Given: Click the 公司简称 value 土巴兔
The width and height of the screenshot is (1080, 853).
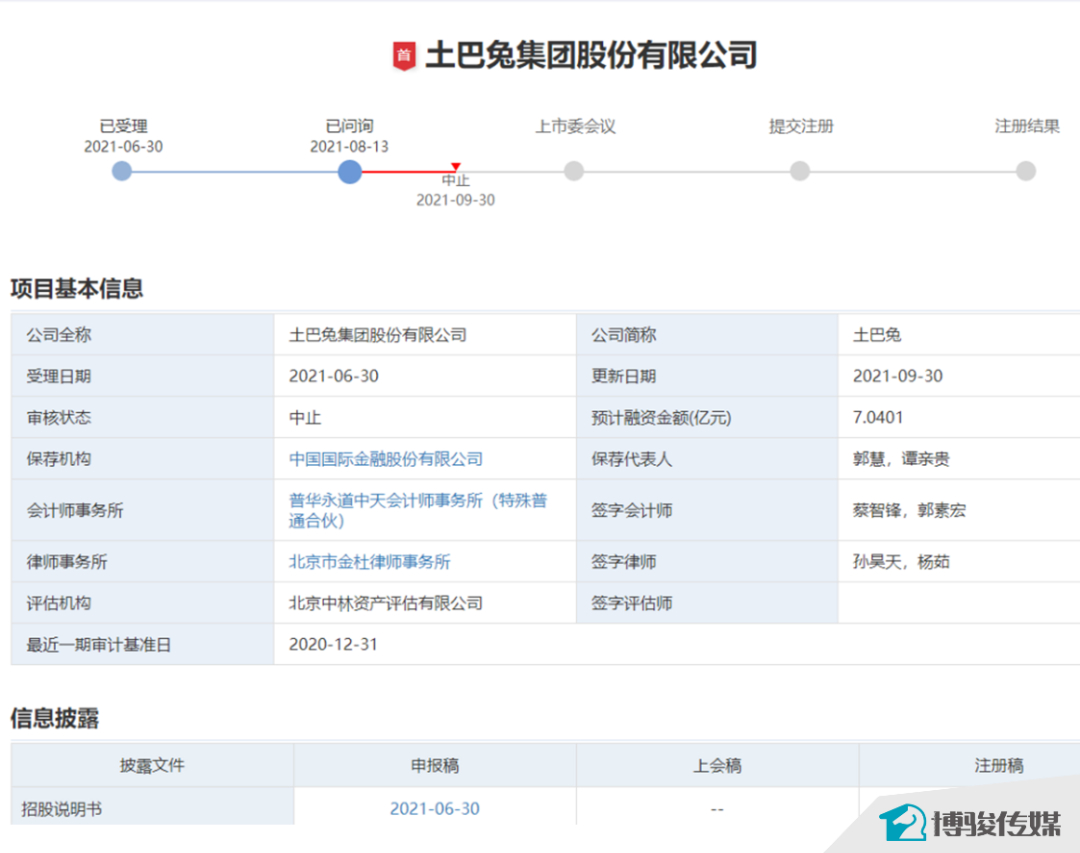Looking at the screenshot, I should pos(877,335).
